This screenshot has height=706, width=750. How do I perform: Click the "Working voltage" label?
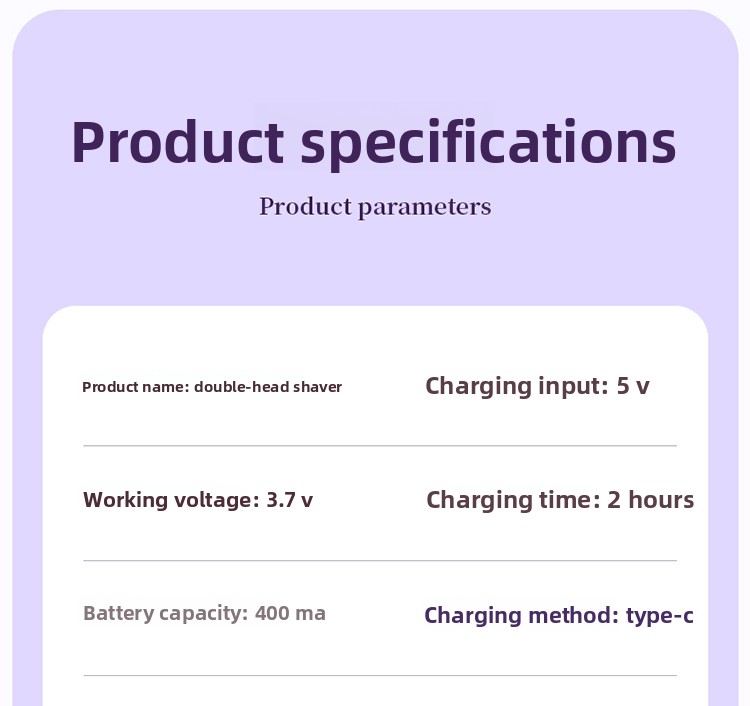coord(169,500)
